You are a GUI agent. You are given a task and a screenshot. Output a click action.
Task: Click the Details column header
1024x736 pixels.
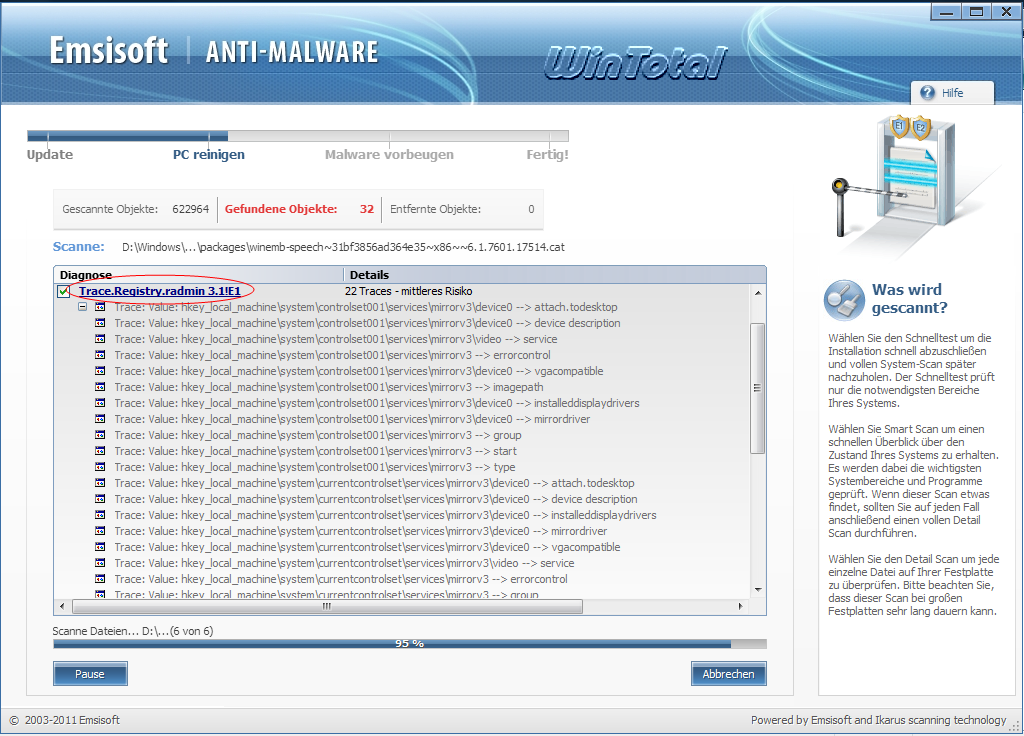[554, 275]
